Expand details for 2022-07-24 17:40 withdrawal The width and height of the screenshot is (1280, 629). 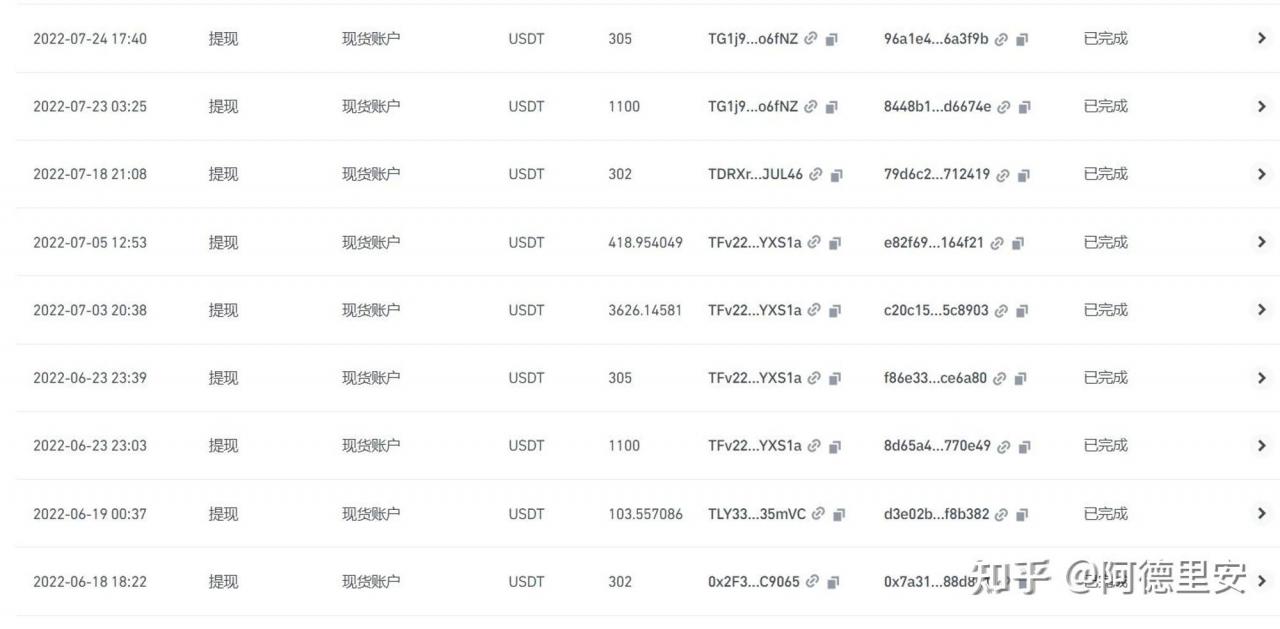pos(1261,38)
